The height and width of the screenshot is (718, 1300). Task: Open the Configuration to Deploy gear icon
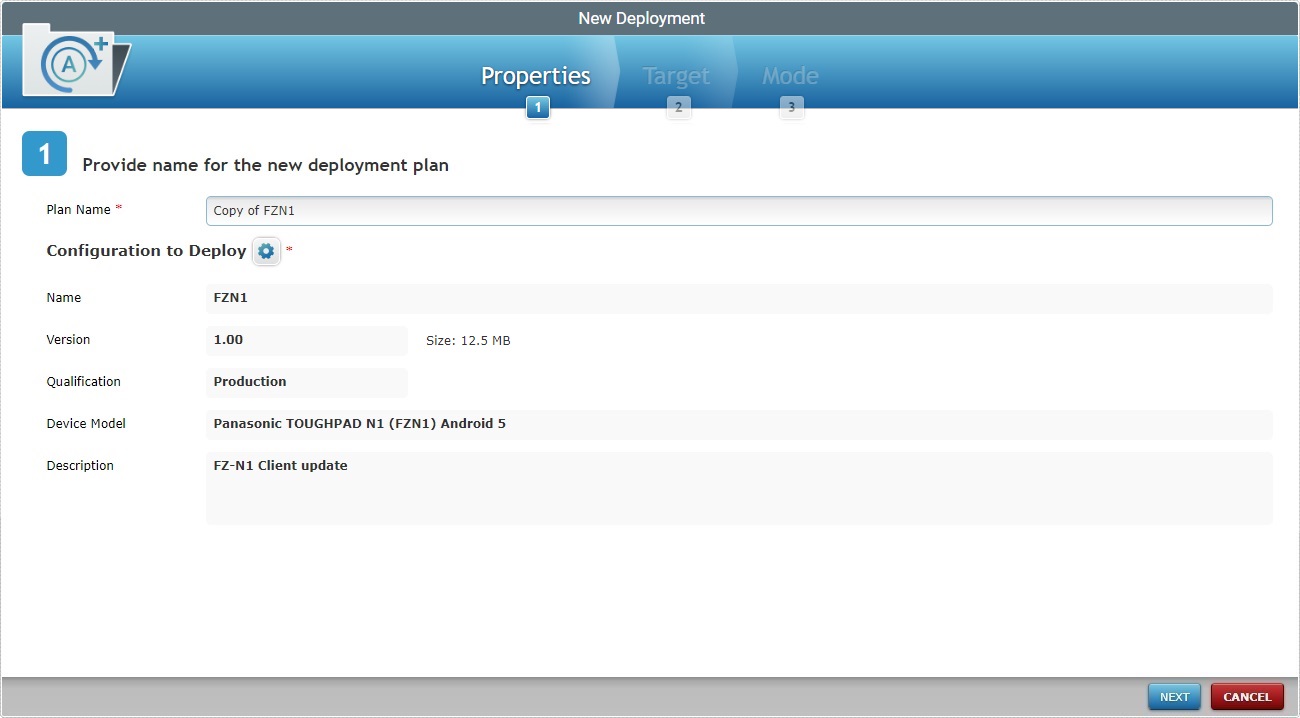tap(266, 251)
